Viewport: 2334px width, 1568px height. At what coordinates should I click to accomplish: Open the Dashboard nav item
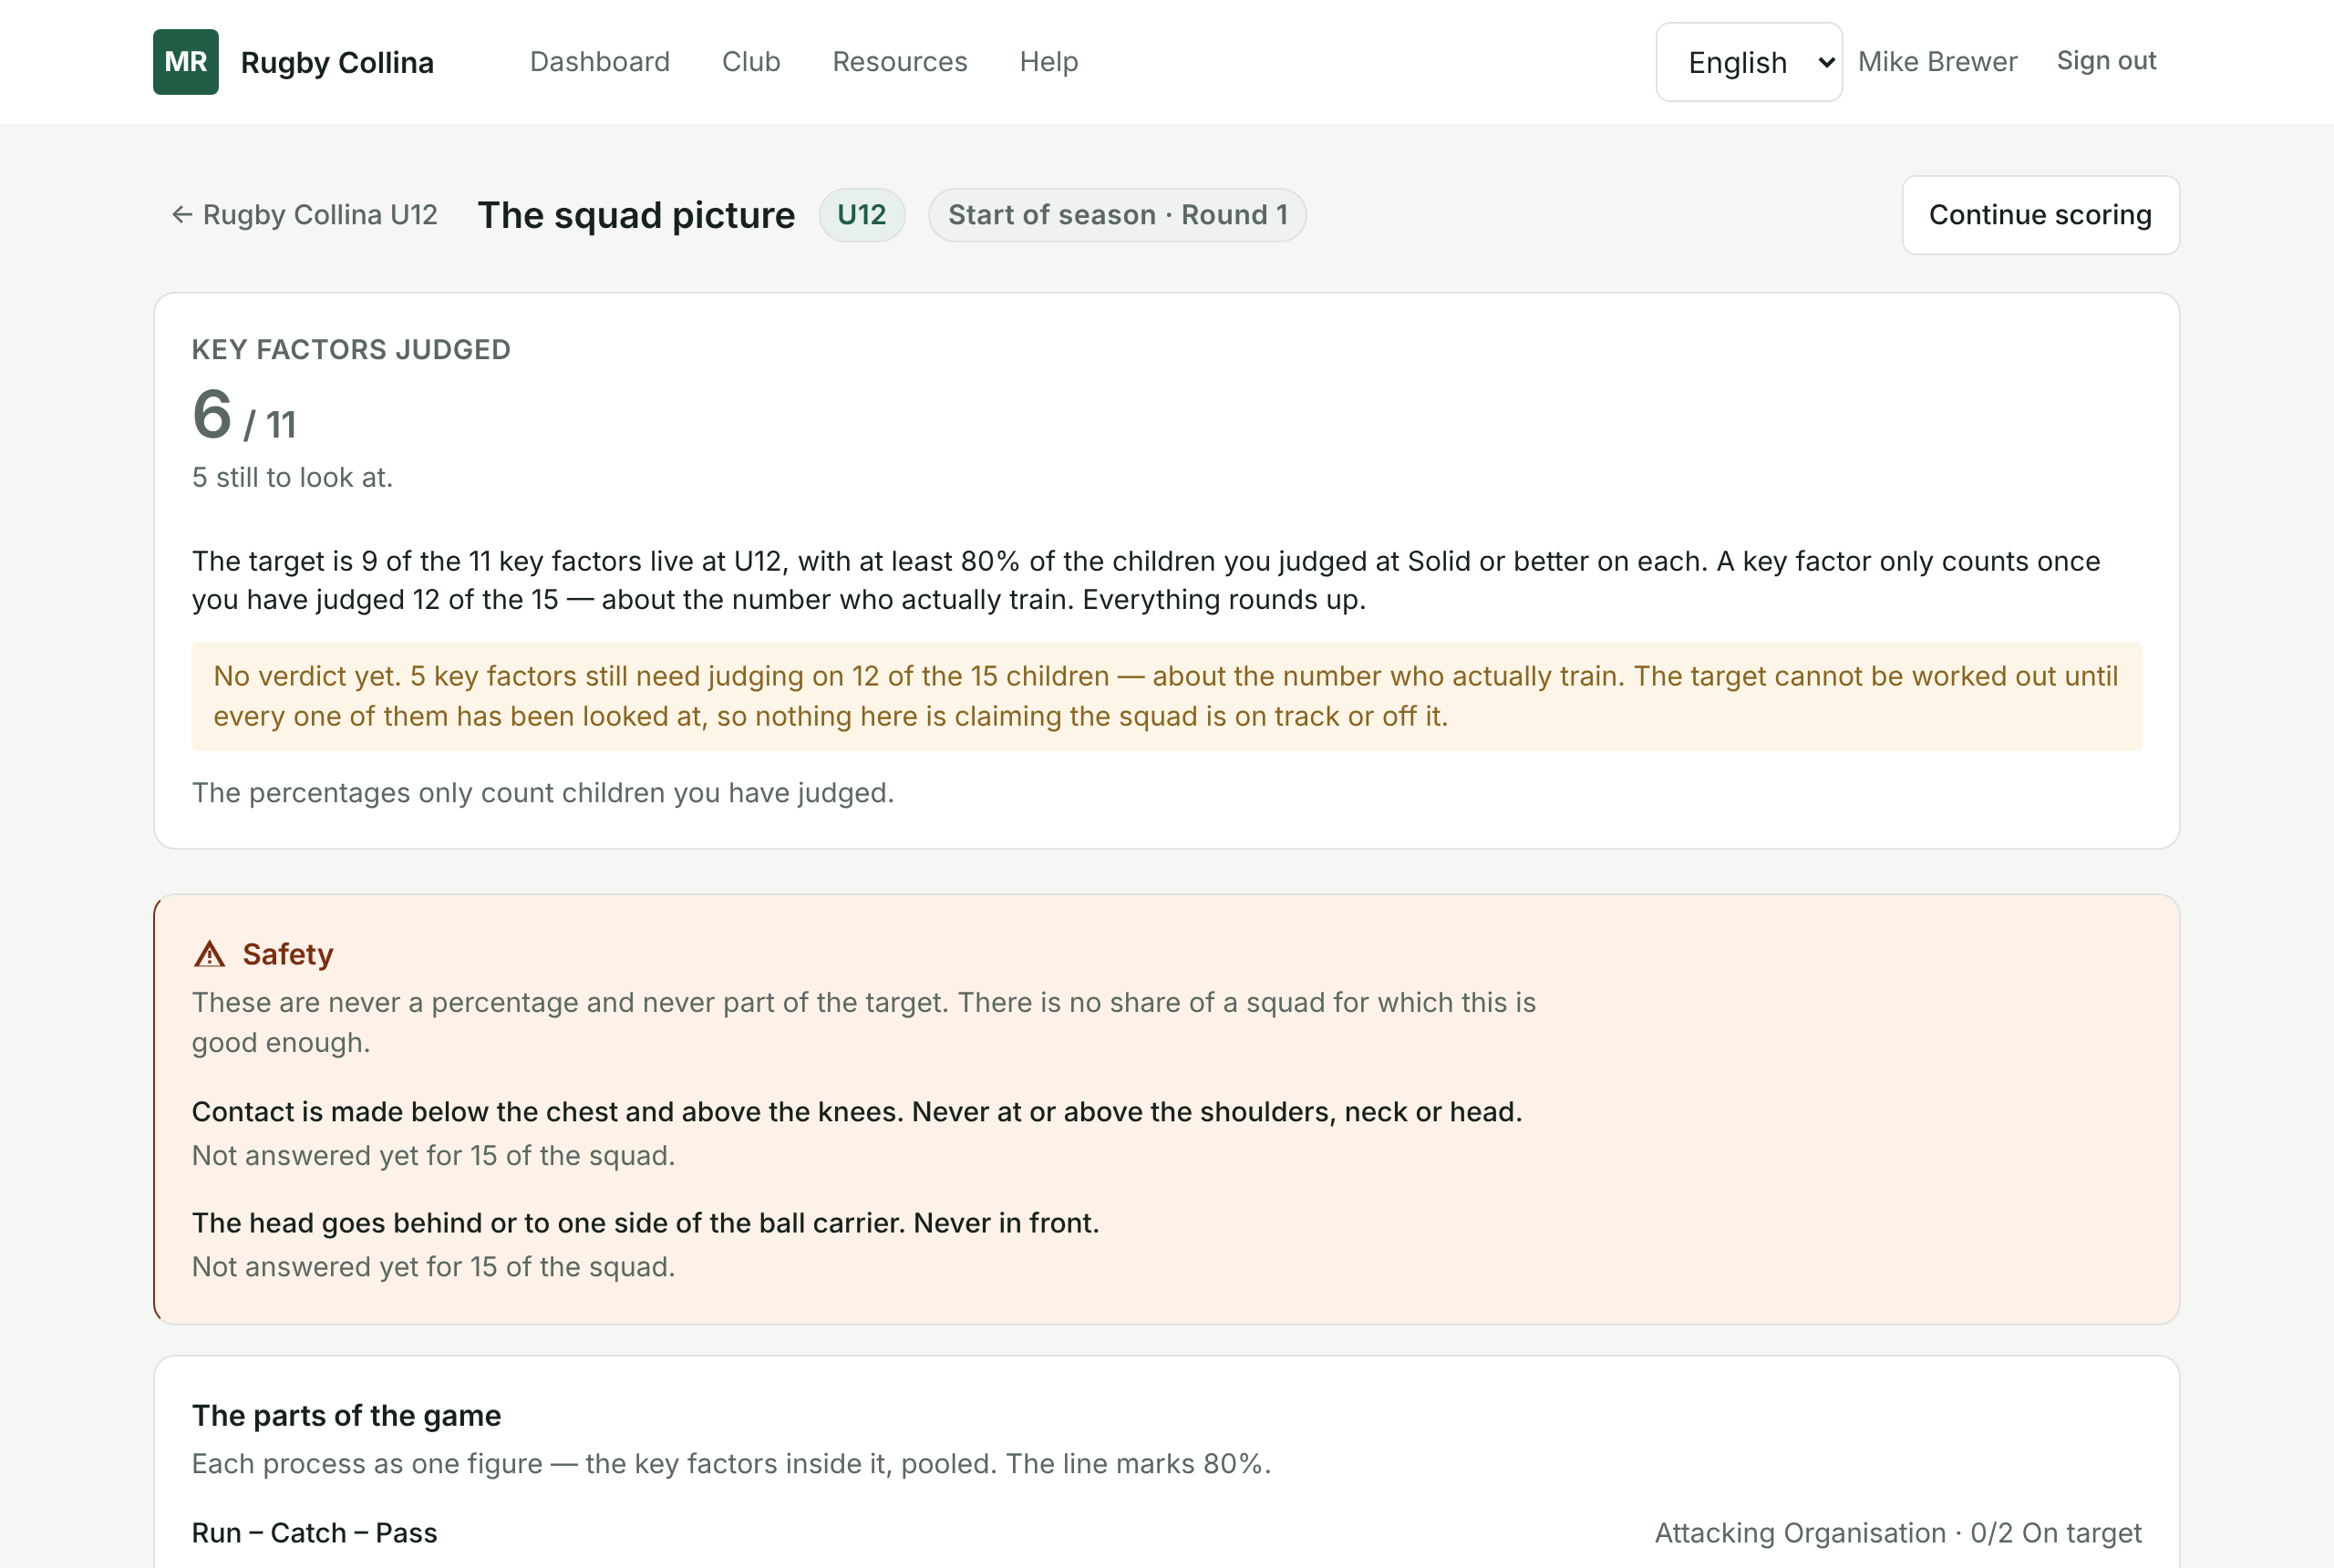point(600,62)
